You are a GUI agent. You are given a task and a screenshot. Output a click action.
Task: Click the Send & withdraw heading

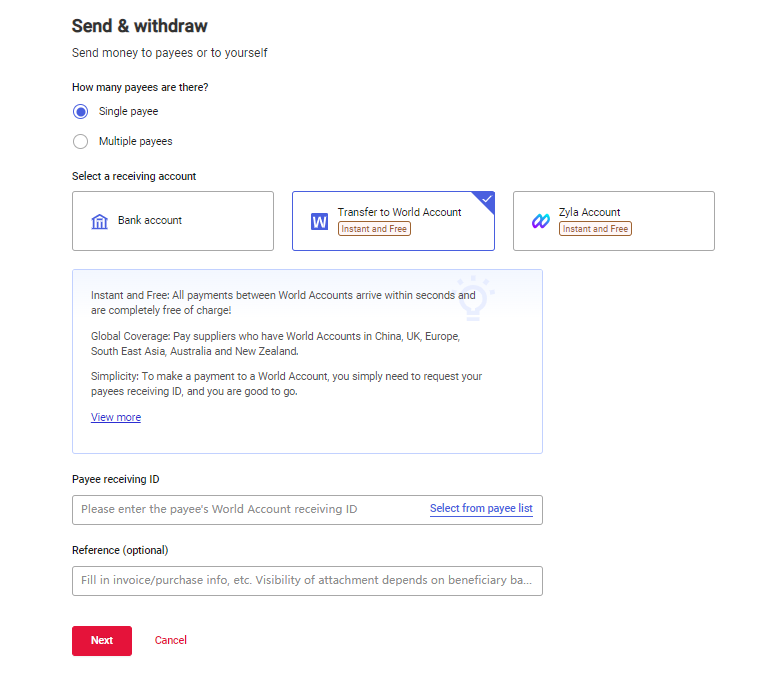(x=140, y=26)
